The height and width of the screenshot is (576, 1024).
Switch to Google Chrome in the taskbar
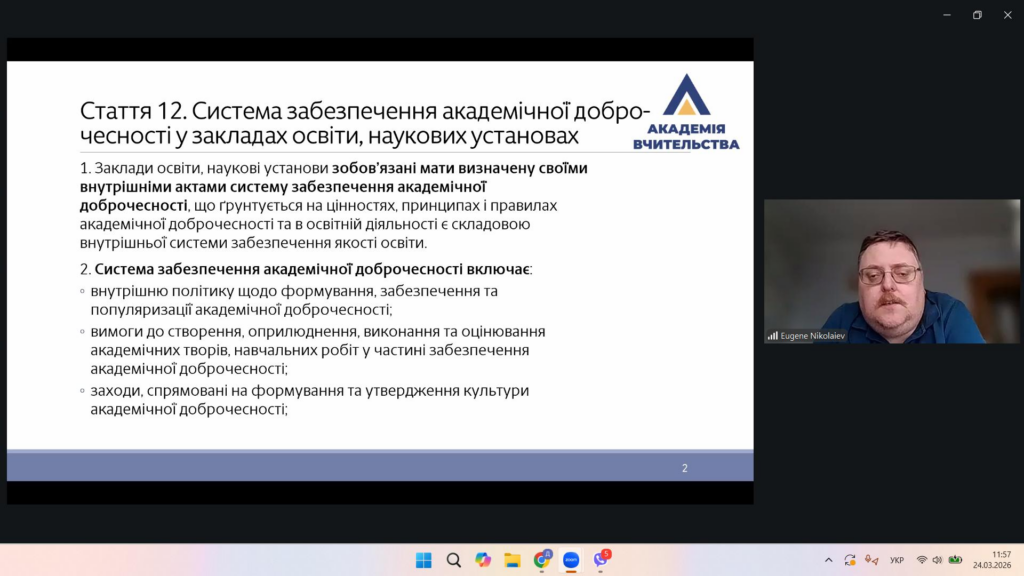coord(542,560)
